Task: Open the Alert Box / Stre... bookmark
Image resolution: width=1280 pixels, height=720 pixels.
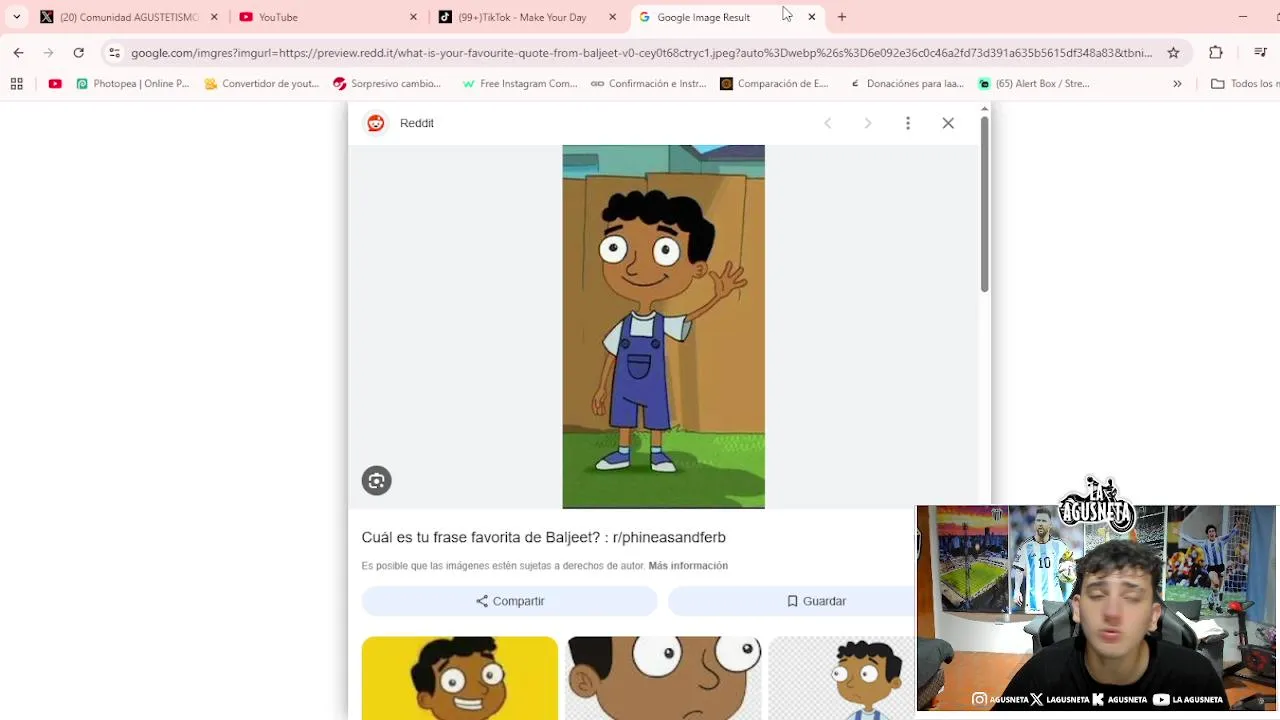Action: tap(1033, 84)
